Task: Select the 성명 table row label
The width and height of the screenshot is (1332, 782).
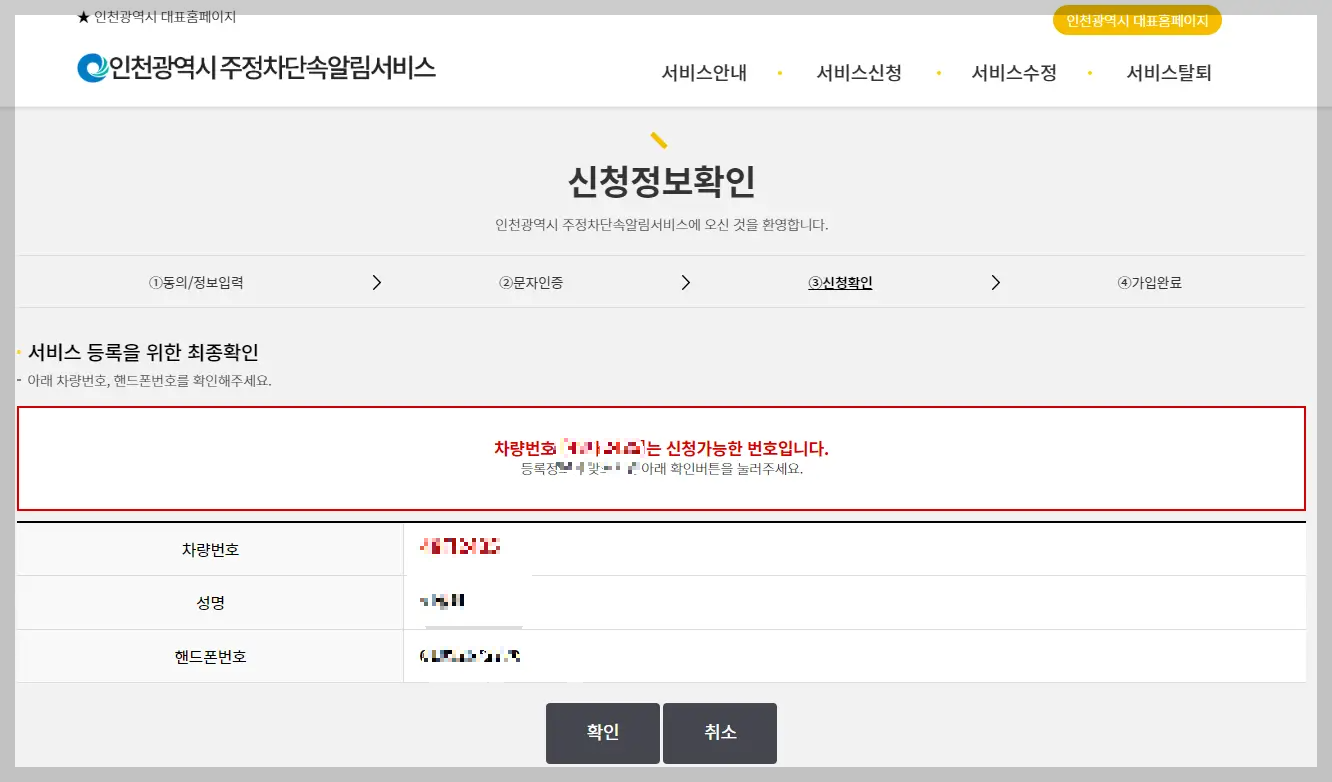Action: pyautogui.click(x=210, y=602)
